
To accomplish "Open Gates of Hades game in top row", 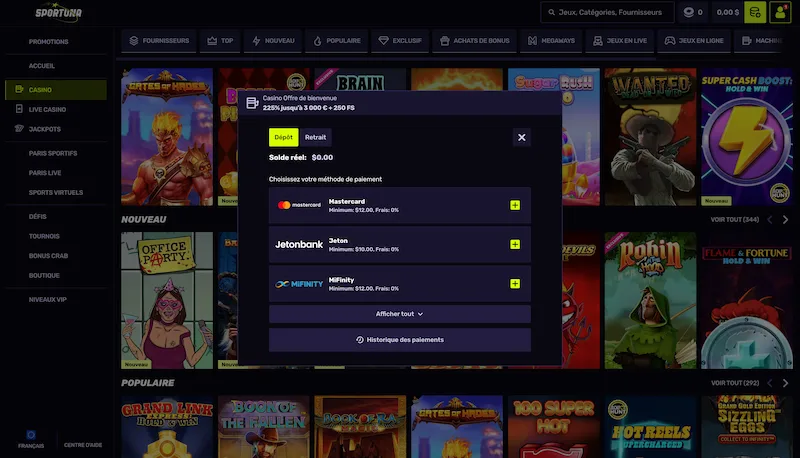I will point(167,137).
